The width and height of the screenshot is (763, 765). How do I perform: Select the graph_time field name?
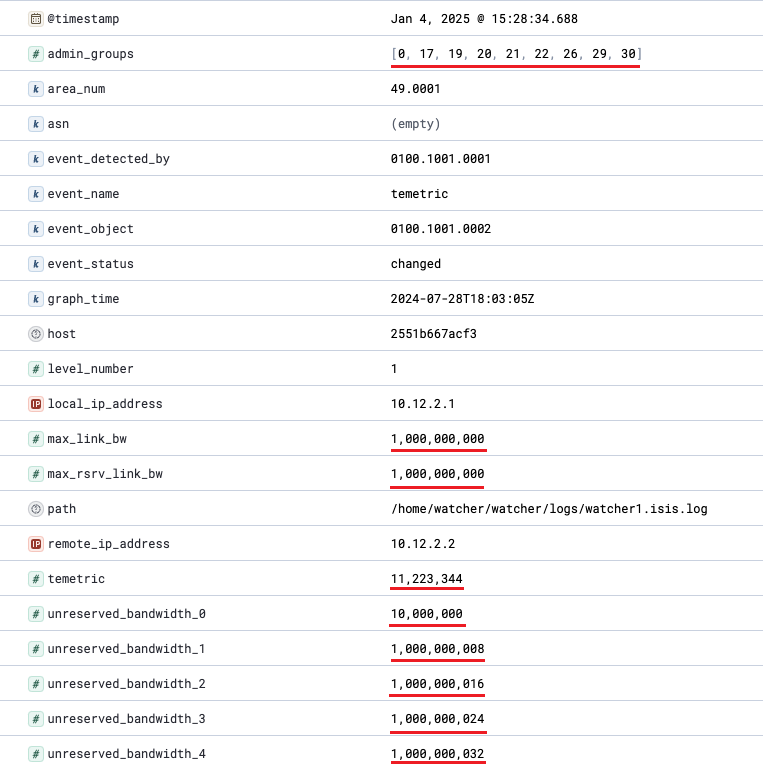coord(83,299)
